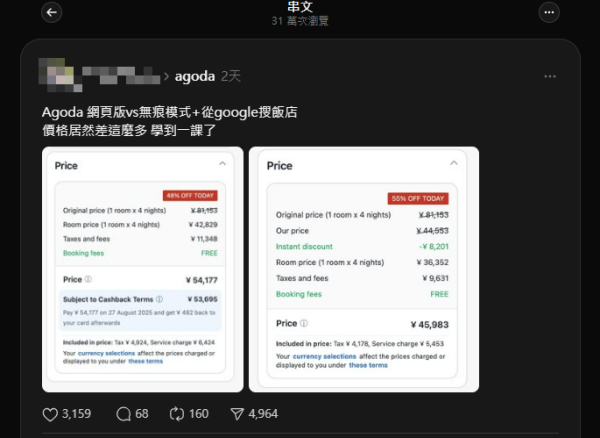Click ¥11,348 taxes and fees value

204,239
